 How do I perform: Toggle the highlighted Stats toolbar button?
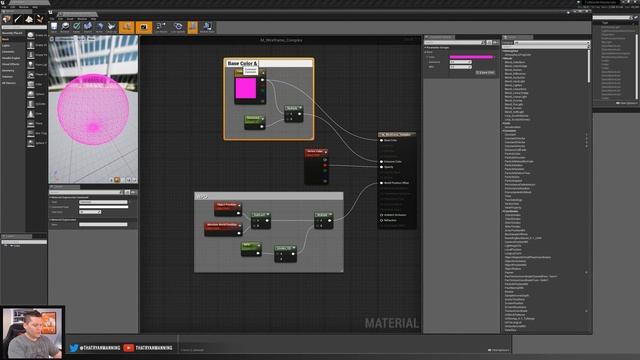click(x=193, y=27)
